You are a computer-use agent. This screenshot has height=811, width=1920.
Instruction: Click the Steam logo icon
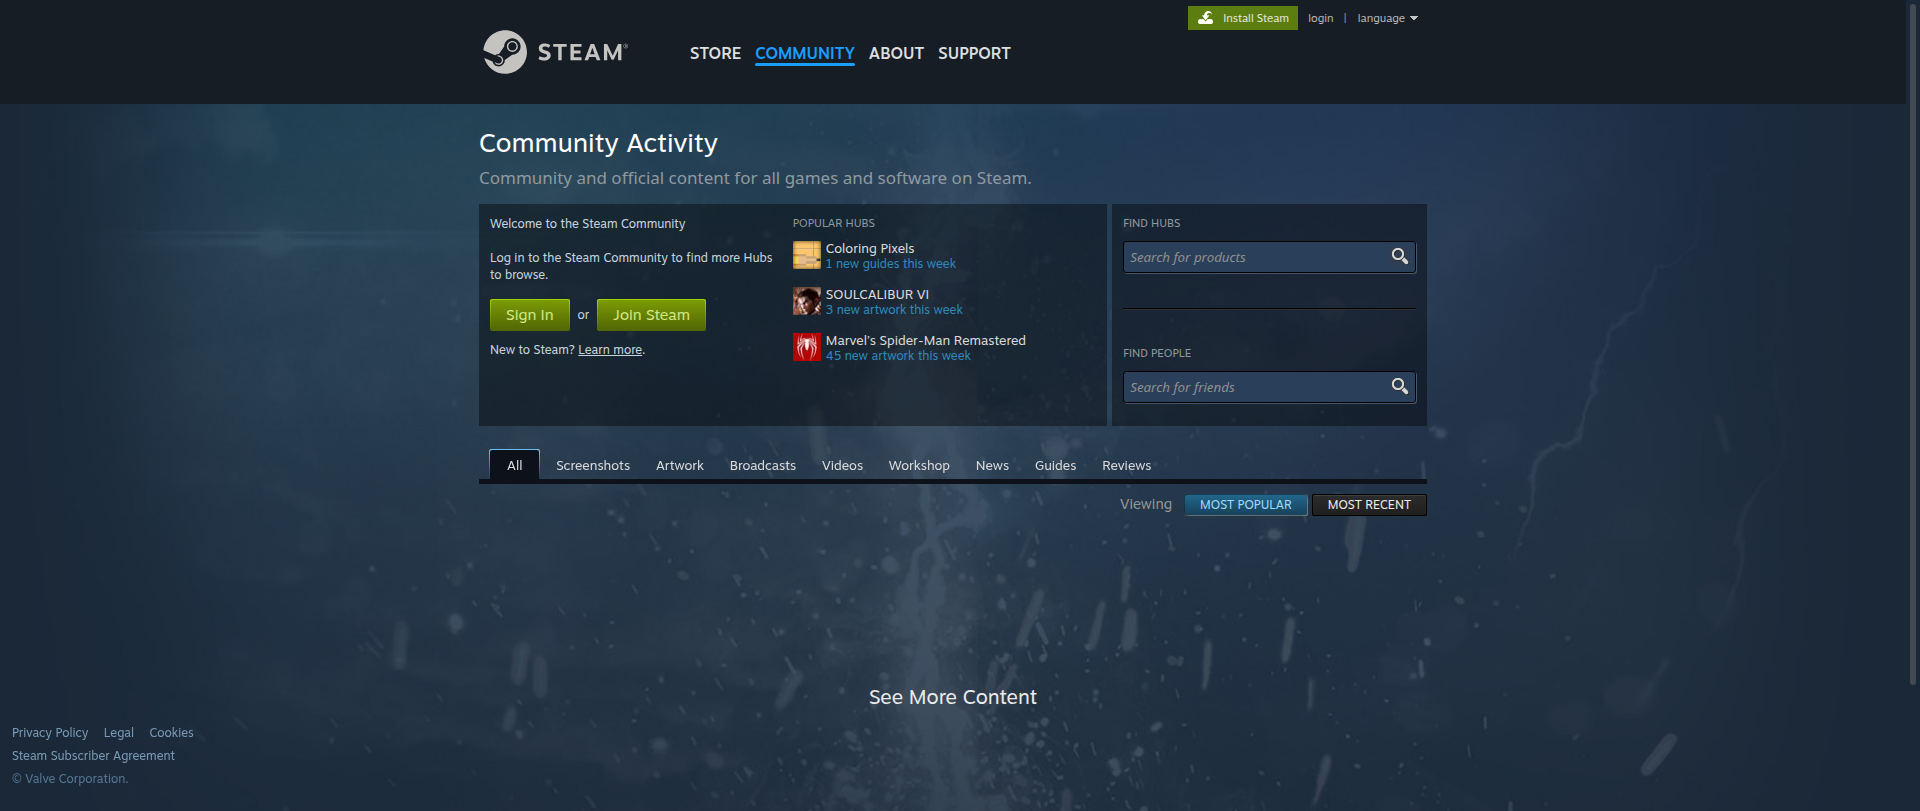pos(505,52)
